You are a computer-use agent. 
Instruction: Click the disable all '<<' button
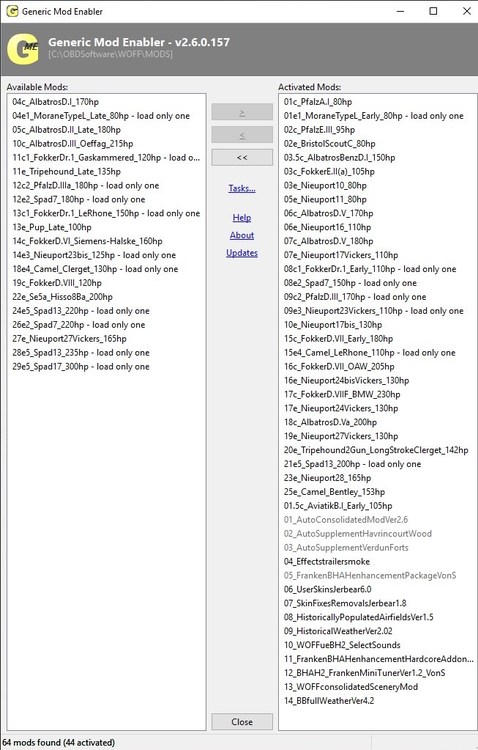click(242, 157)
